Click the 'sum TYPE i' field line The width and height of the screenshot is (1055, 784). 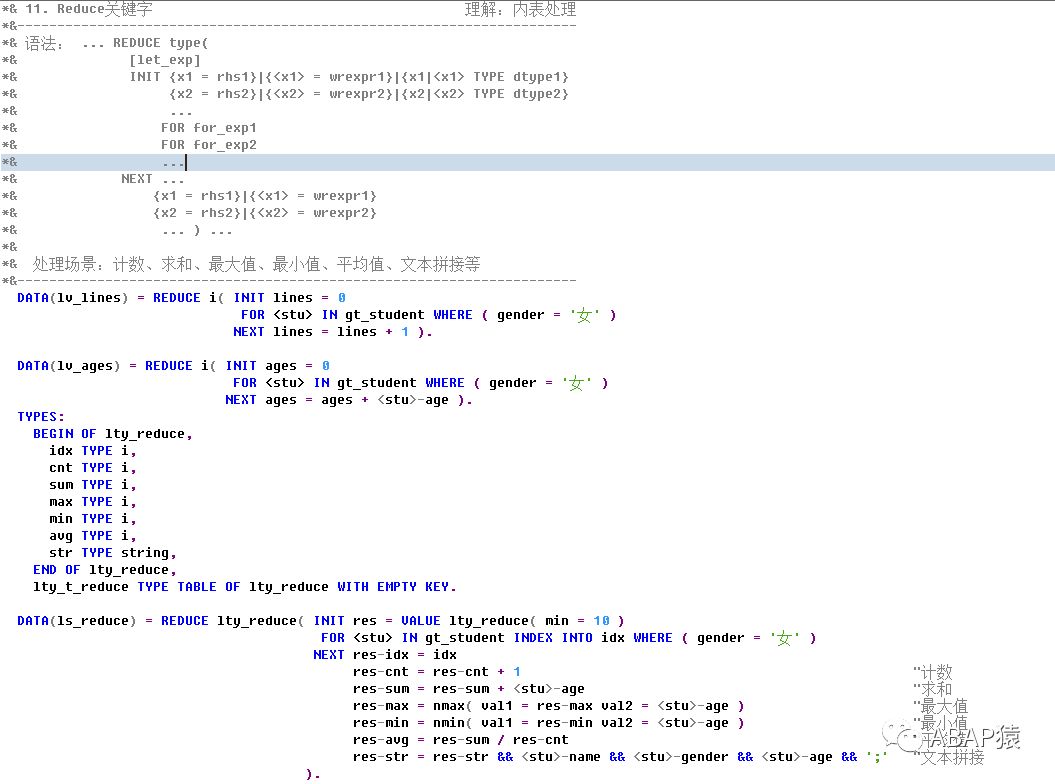tap(93, 485)
